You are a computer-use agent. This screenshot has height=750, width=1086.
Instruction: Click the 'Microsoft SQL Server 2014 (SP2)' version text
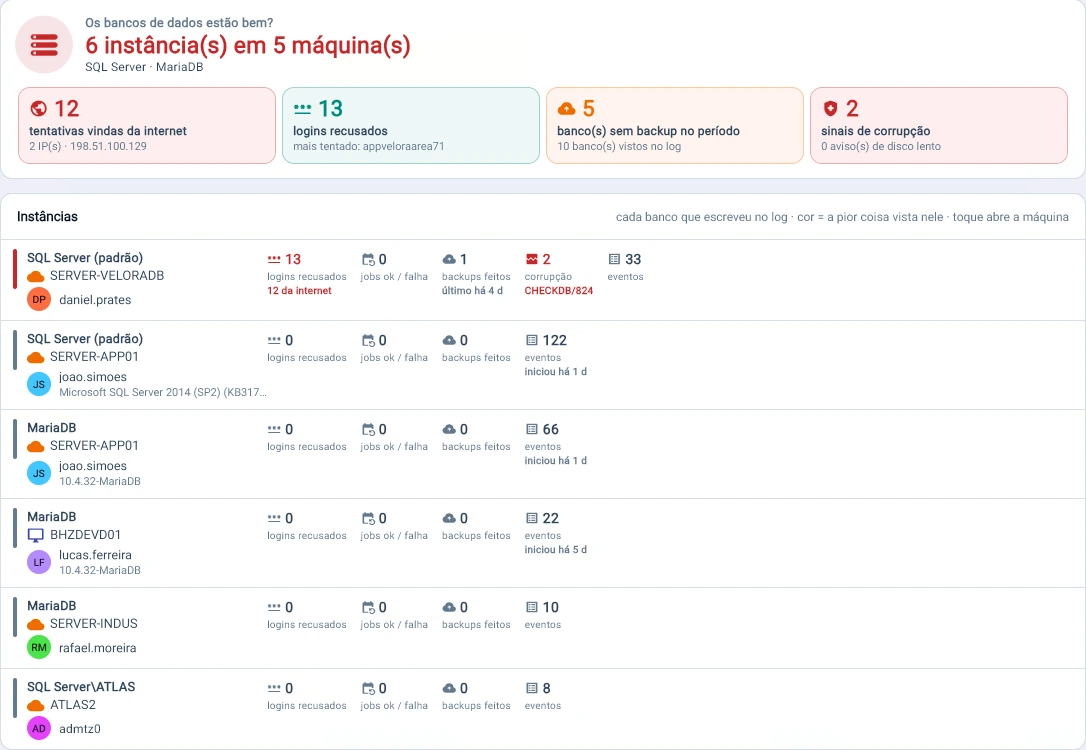pyautogui.click(x=162, y=392)
